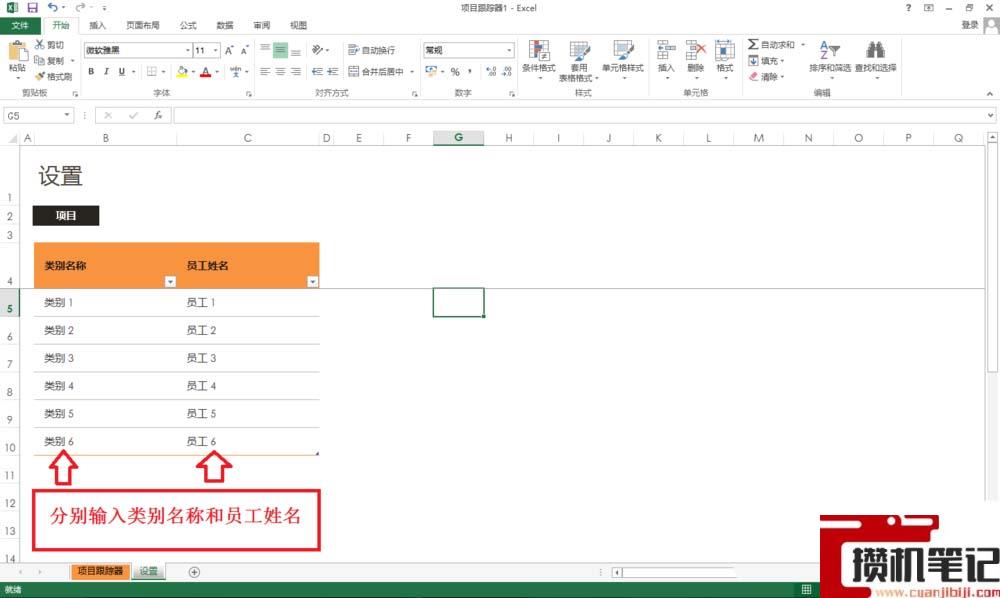Select column G header
This screenshot has height=598, width=1000.
pyautogui.click(x=459, y=138)
